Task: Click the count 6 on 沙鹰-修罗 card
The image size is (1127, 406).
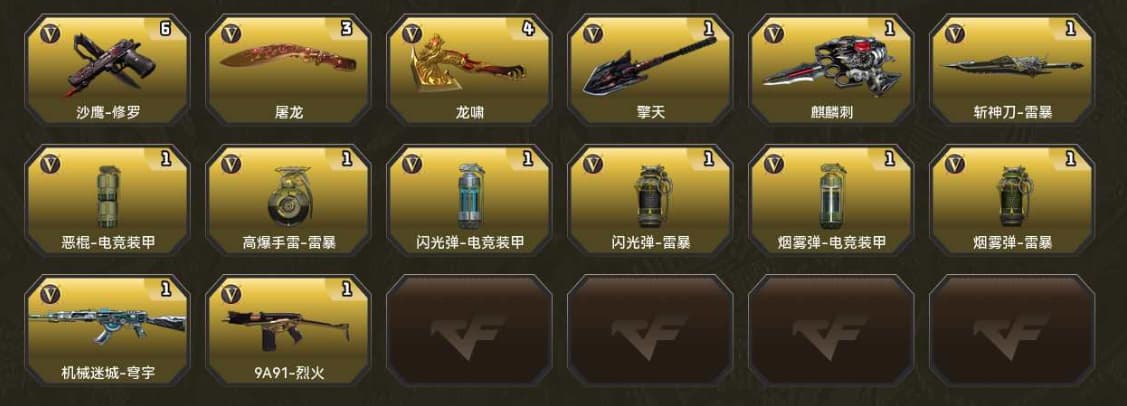Action: (165, 30)
